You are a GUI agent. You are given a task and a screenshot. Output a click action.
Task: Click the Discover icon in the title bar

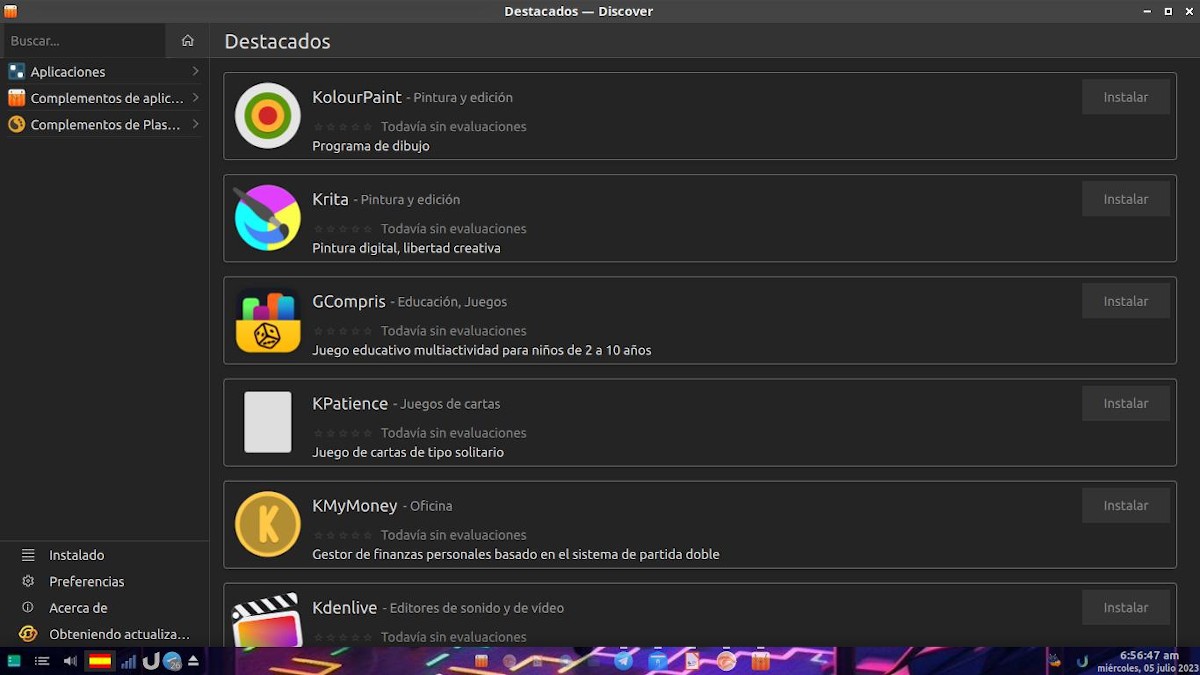10,11
